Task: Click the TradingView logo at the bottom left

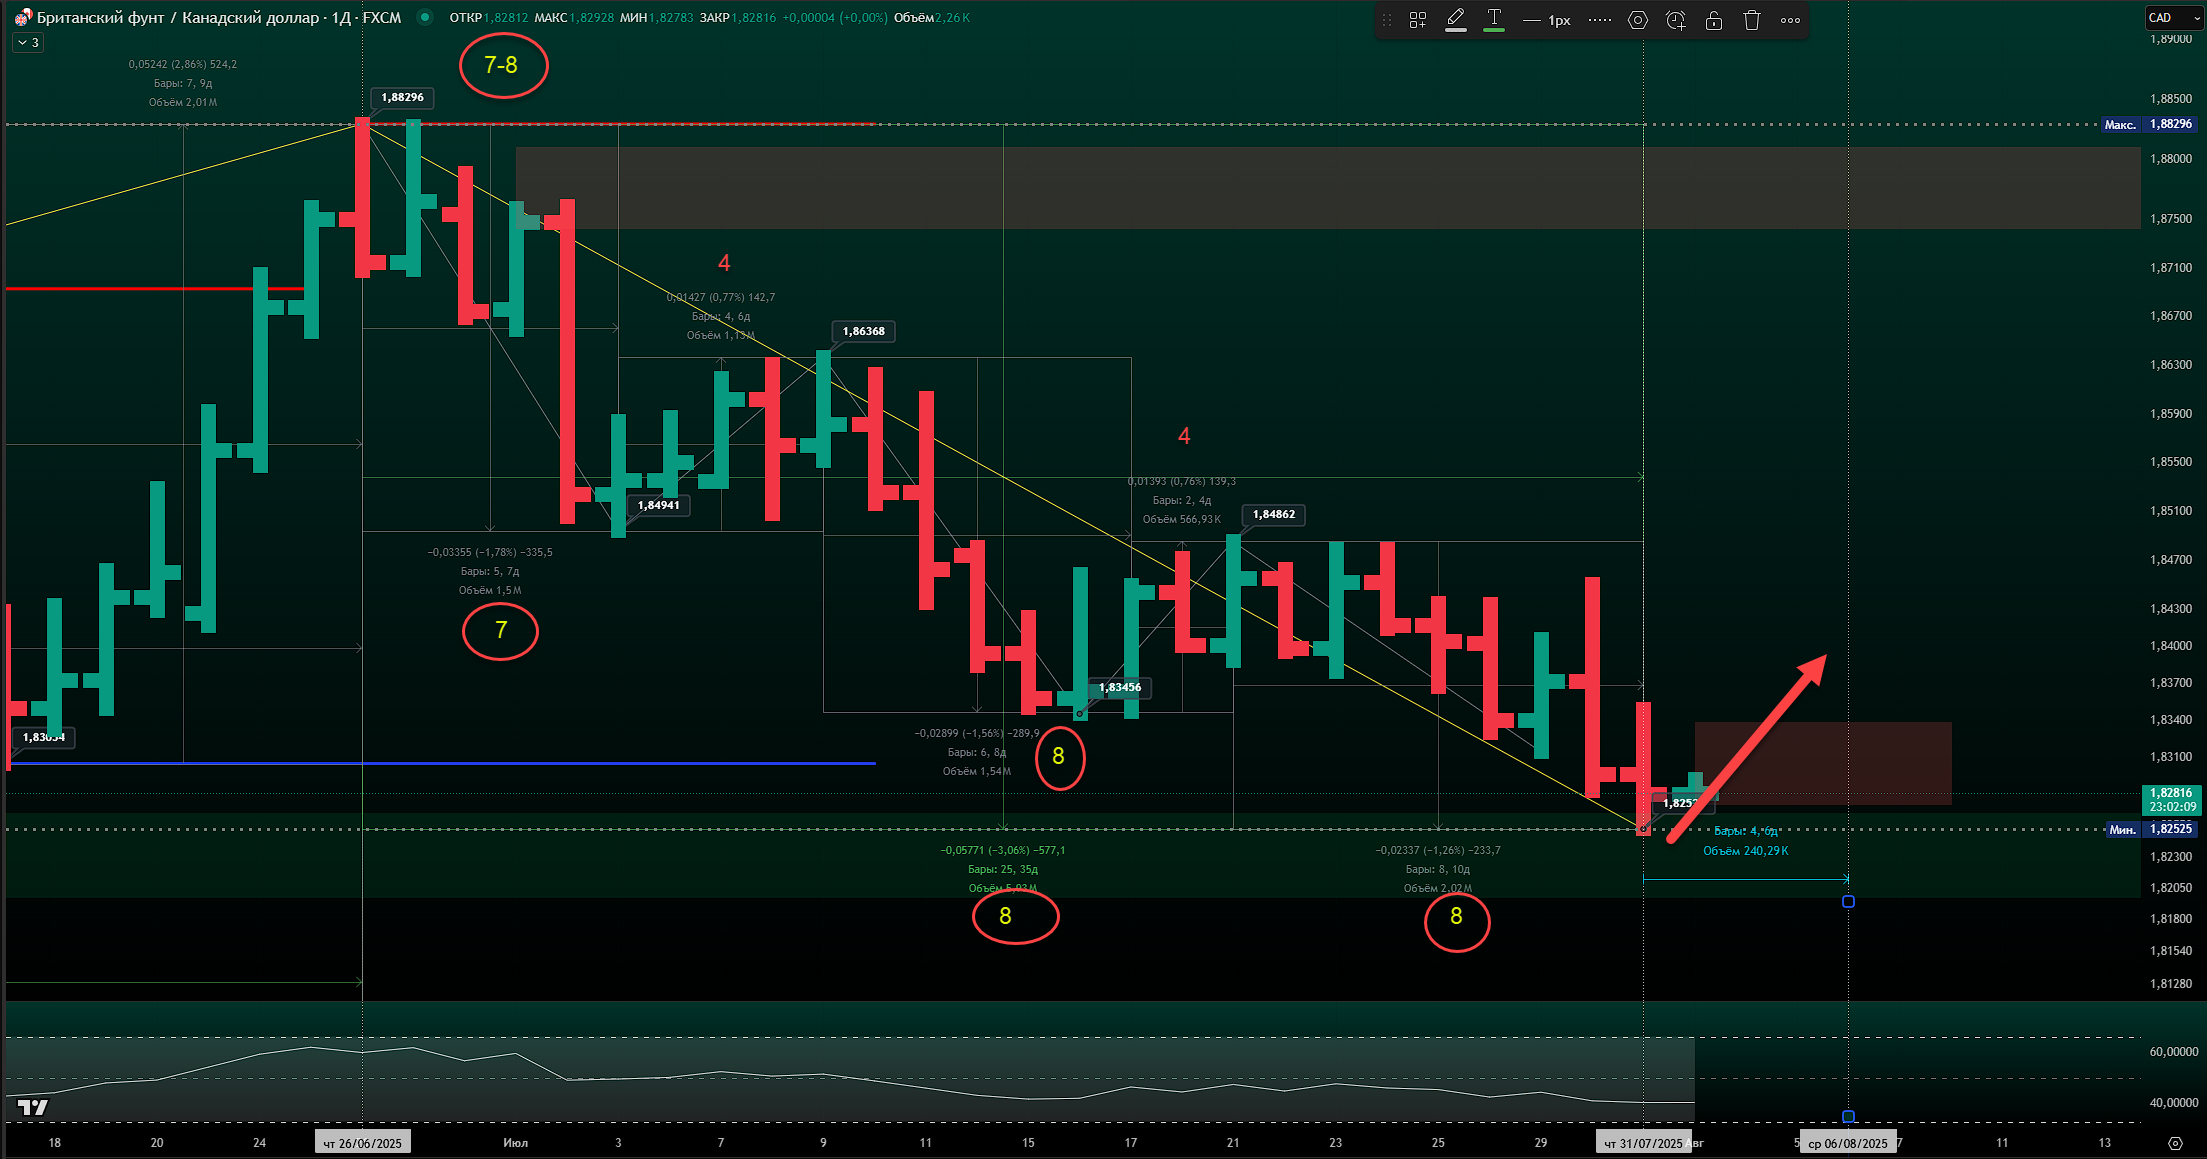Action: coord(33,1107)
